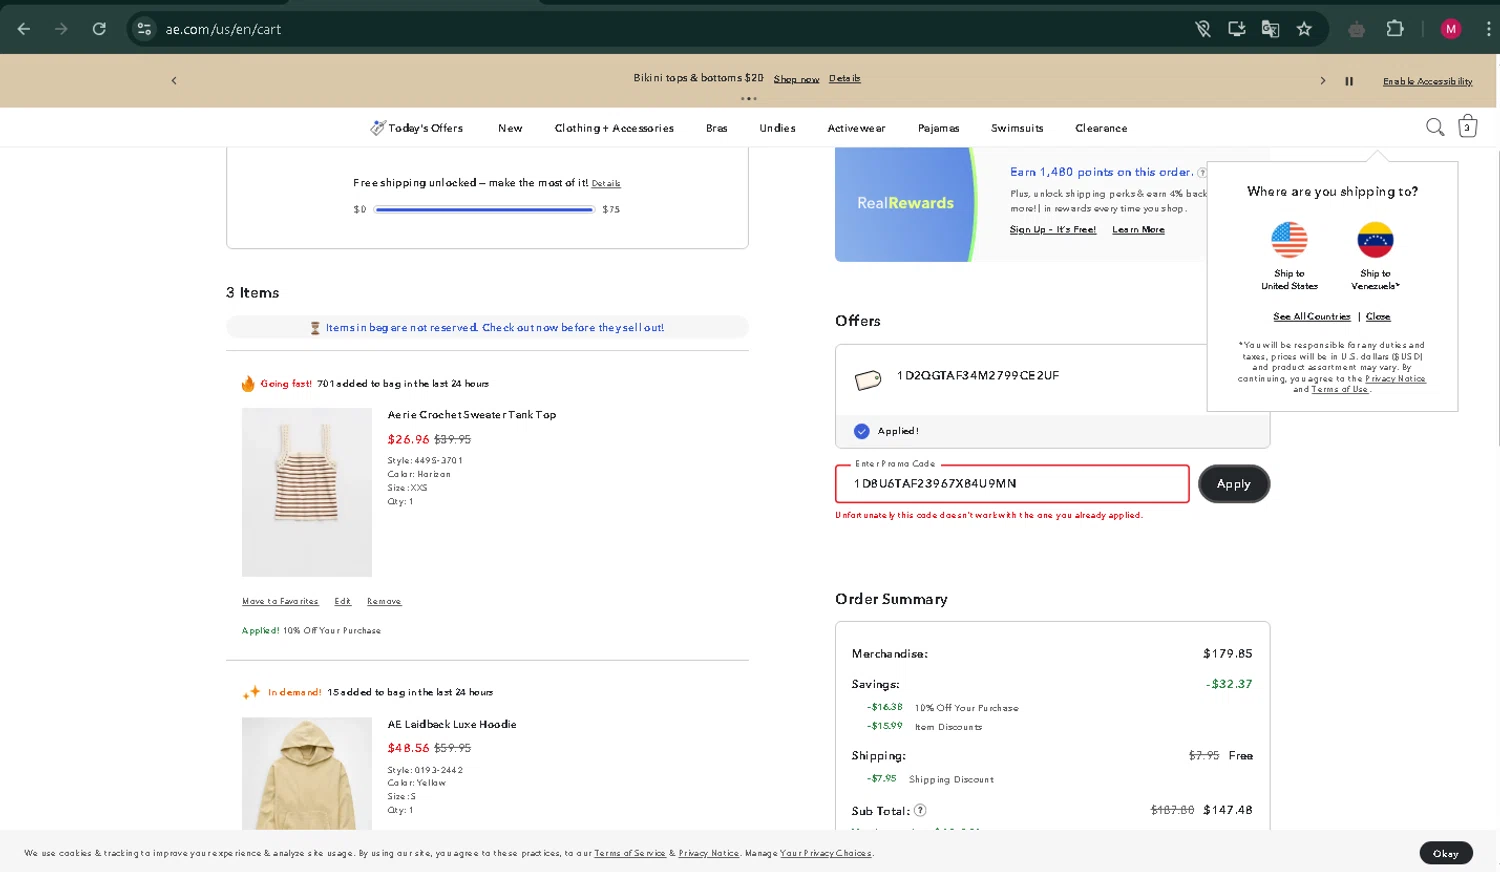
Task: Click the $147.48 sub total value
Action: tap(1227, 810)
